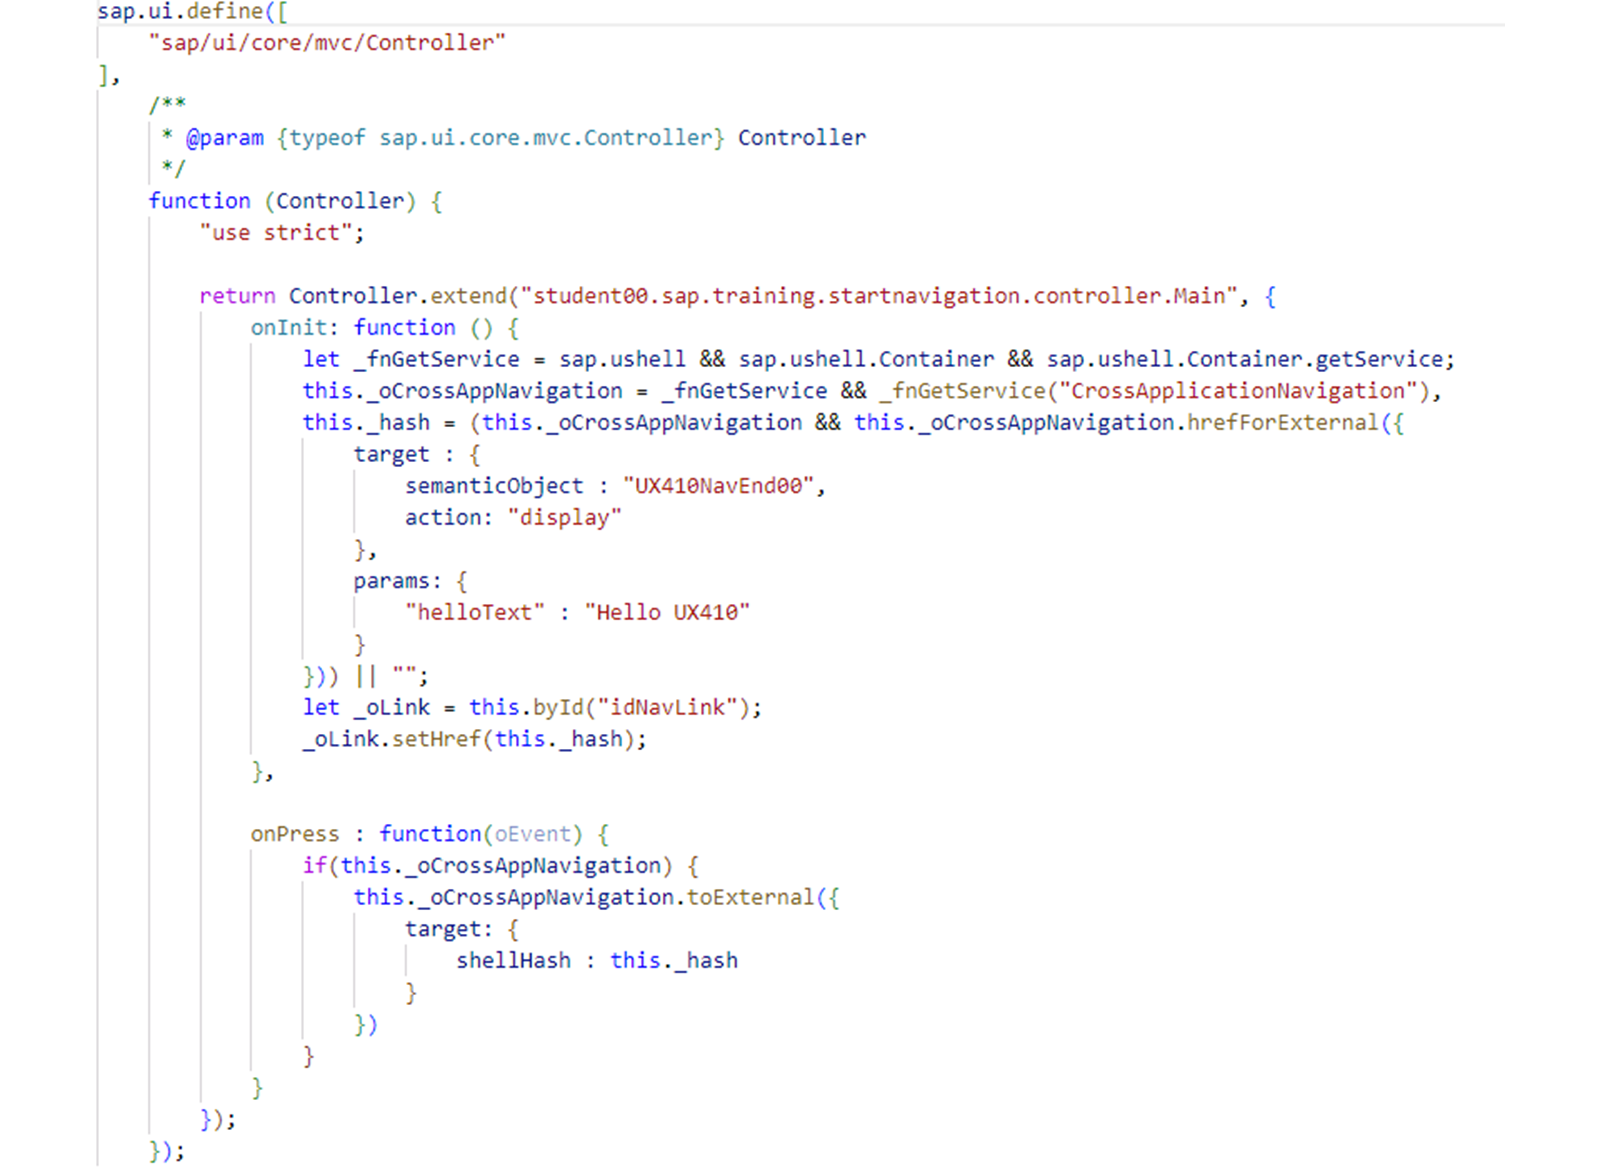Click the "helloText" : "Hello UX410" line
1600x1167 pixels.
(577, 613)
